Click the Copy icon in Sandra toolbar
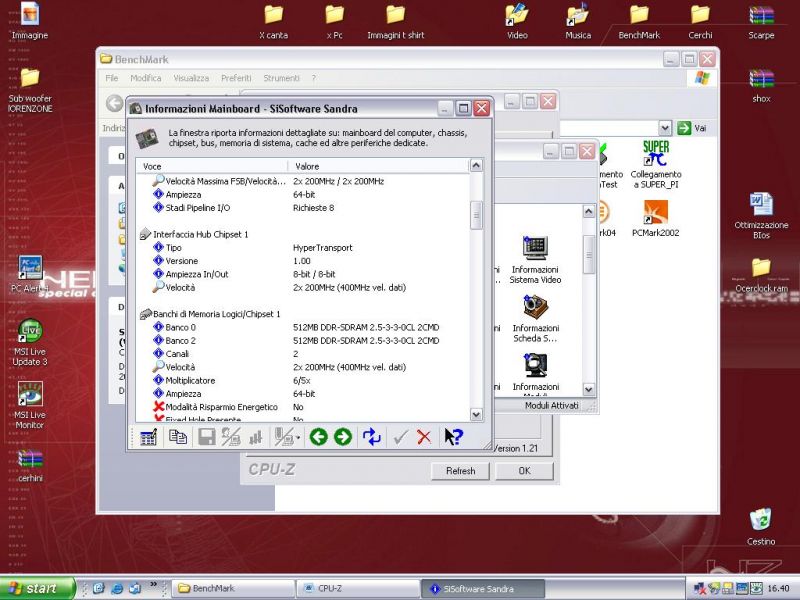The width and height of the screenshot is (800, 600). pos(178,437)
